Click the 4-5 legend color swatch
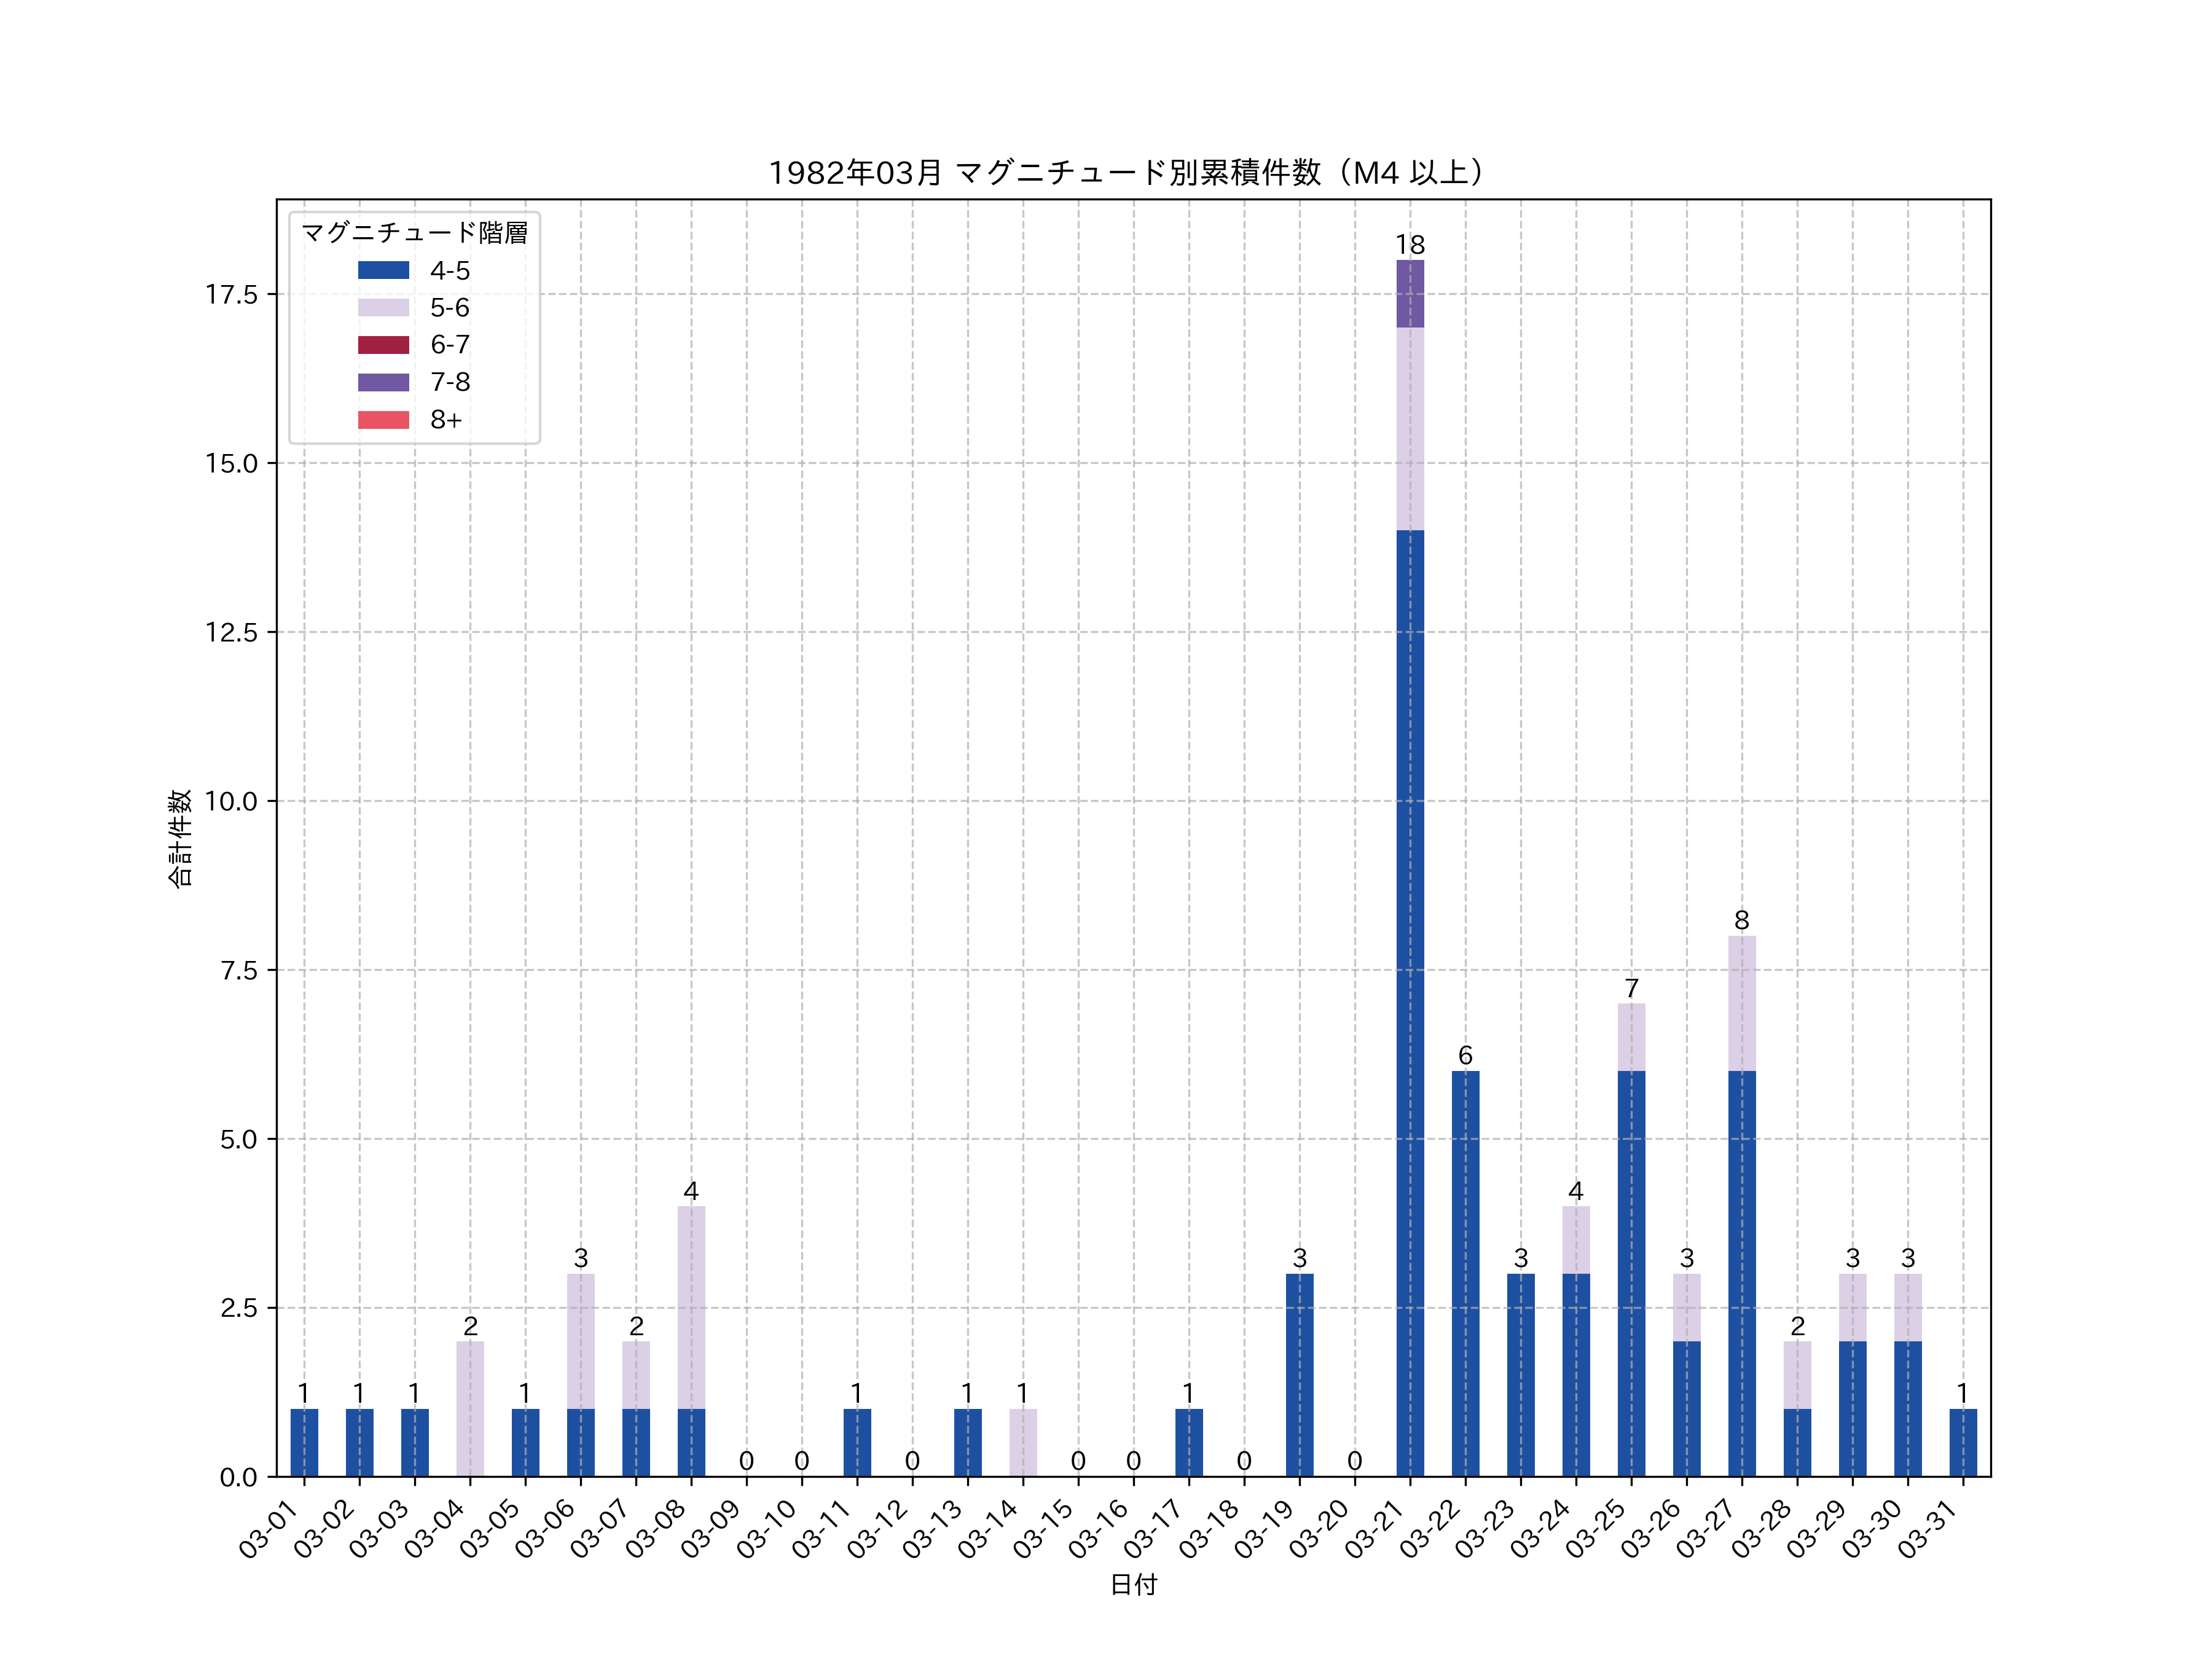 tap(383, 270)
